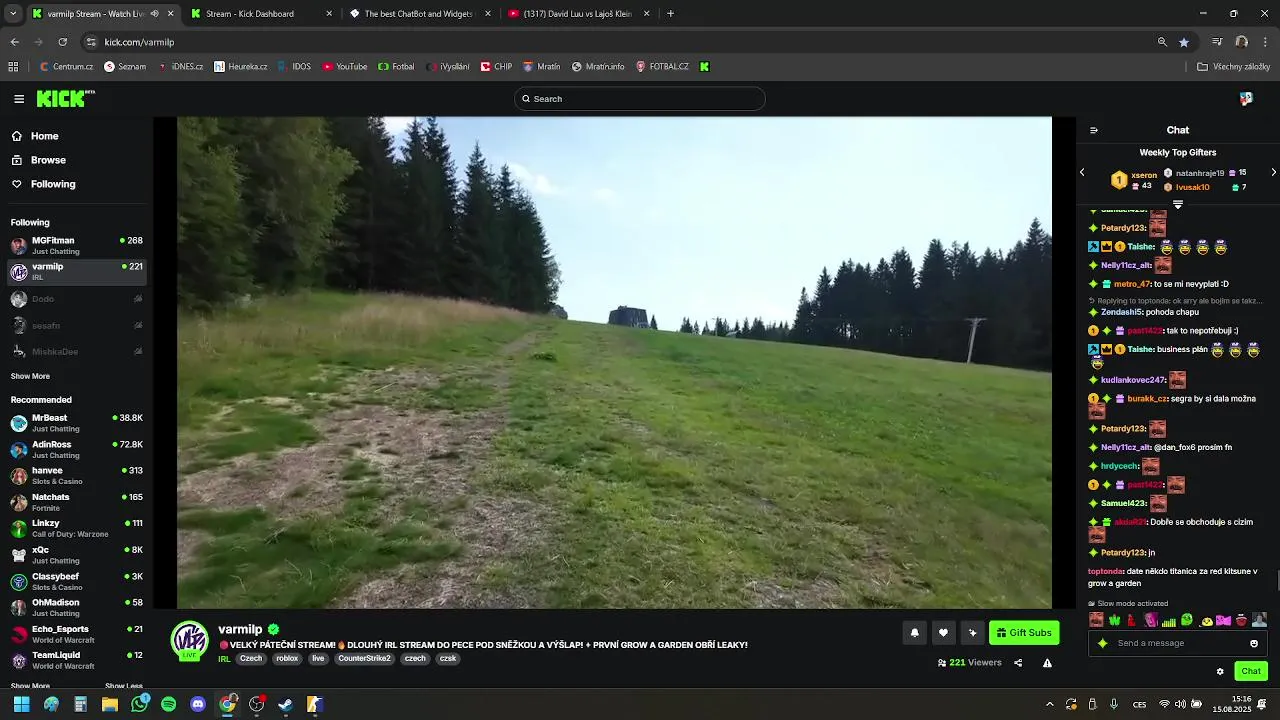The image size is (1280, 720).
Task: Open Steam from the taskbar
Action: click(285, 704)
